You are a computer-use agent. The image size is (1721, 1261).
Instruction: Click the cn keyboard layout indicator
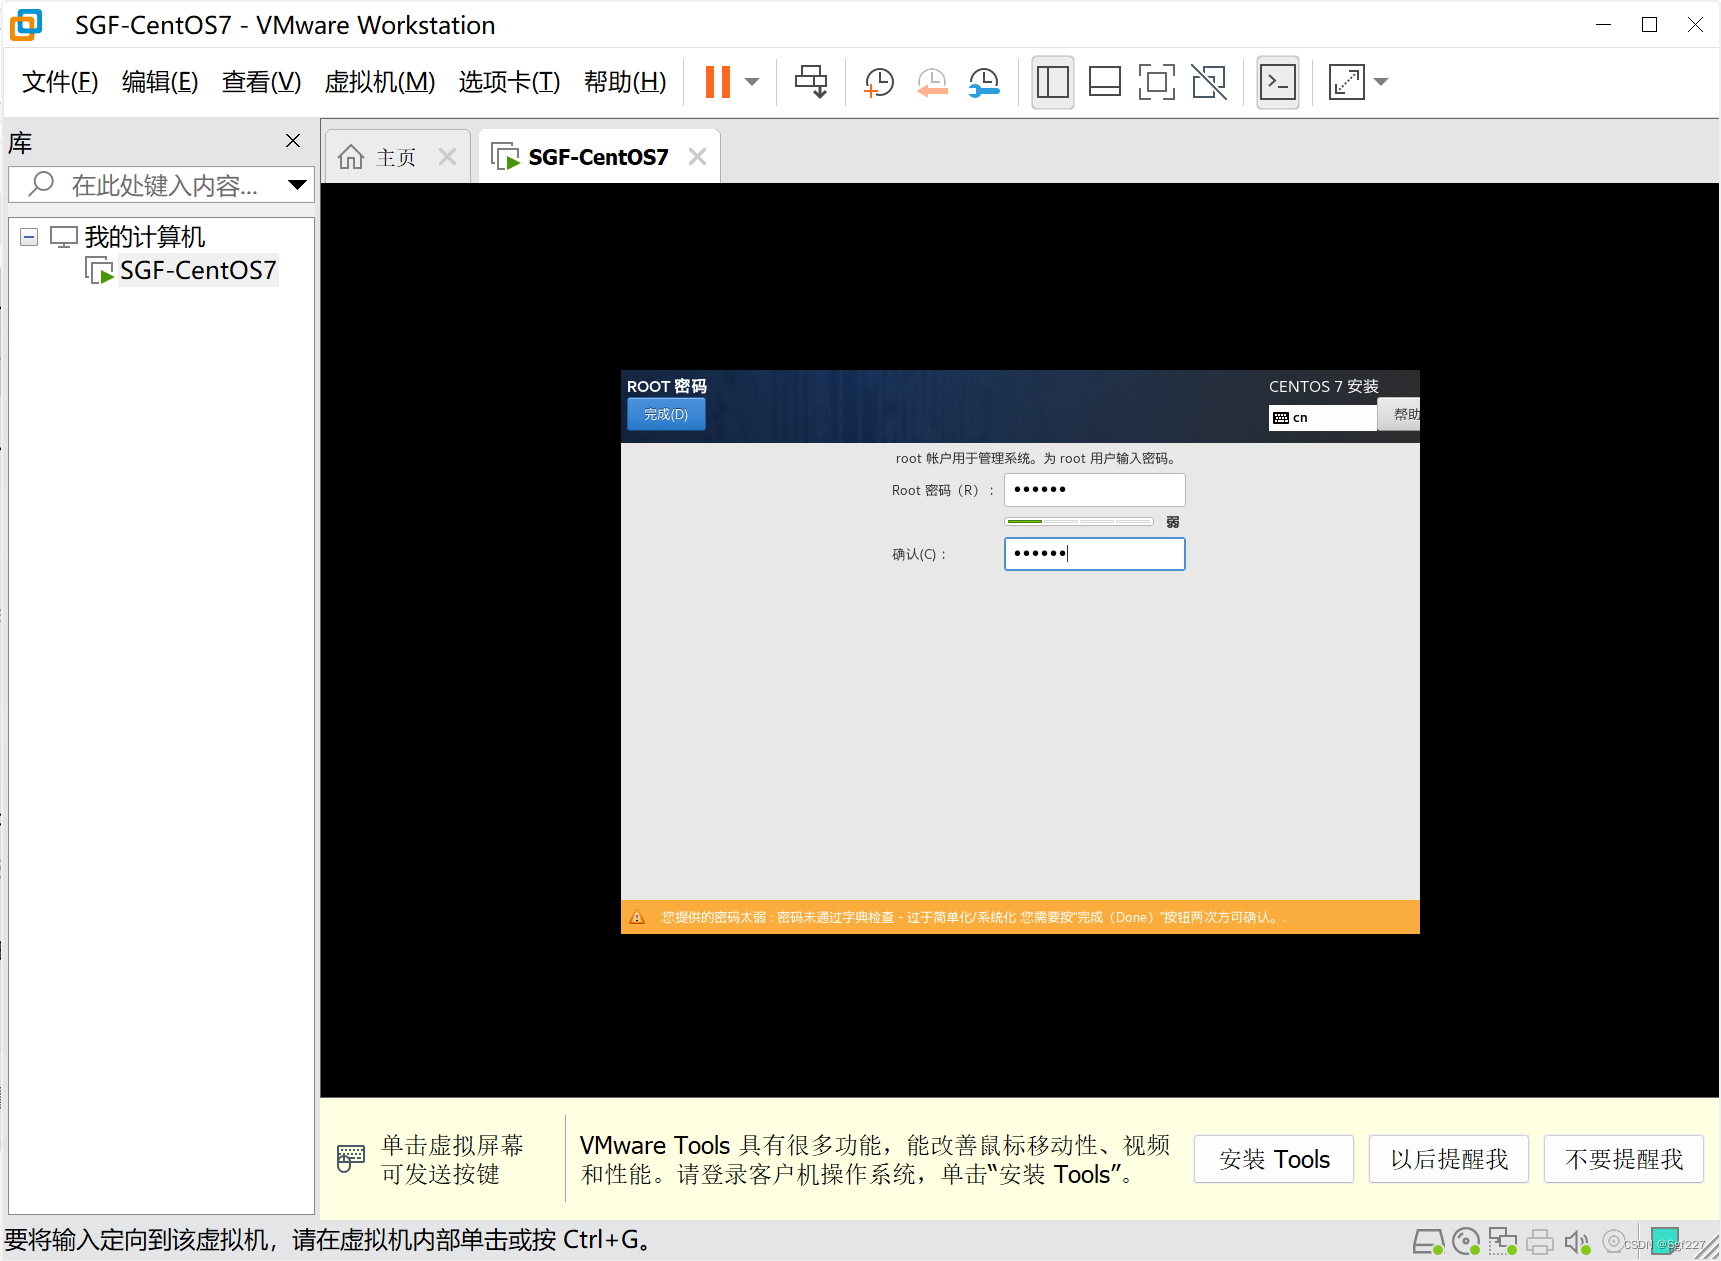tap(1322, 418)
